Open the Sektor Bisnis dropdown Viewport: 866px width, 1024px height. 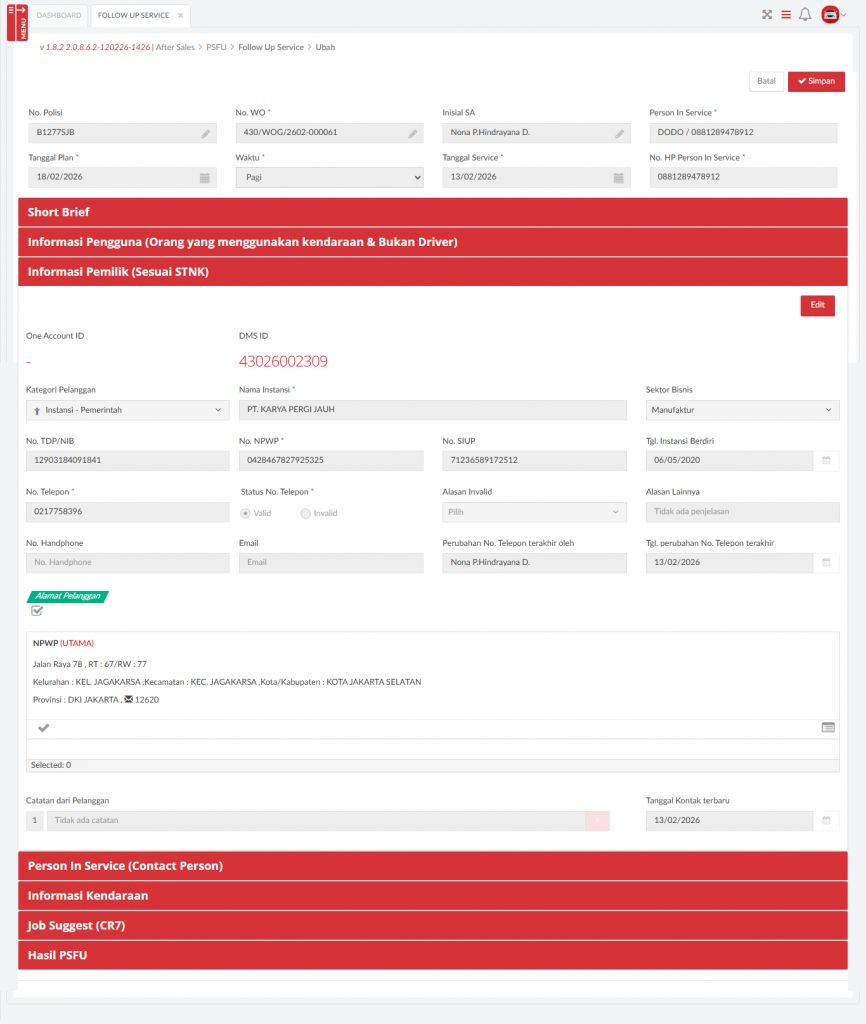(x=742, y=410)
